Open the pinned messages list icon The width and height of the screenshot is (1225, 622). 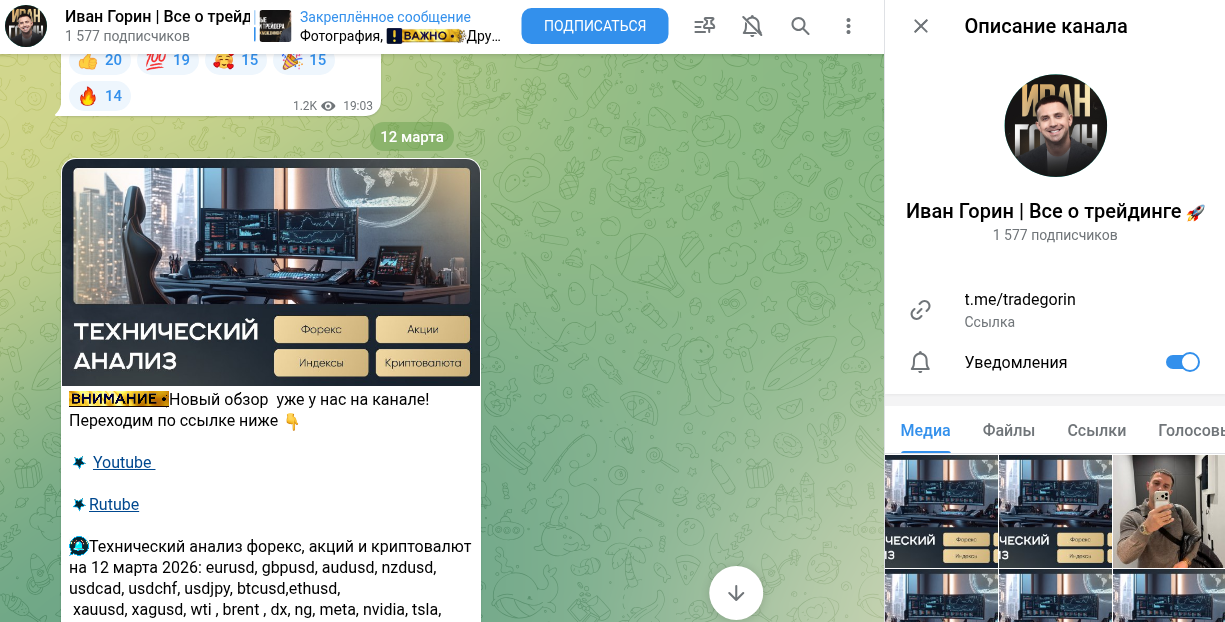704,27
